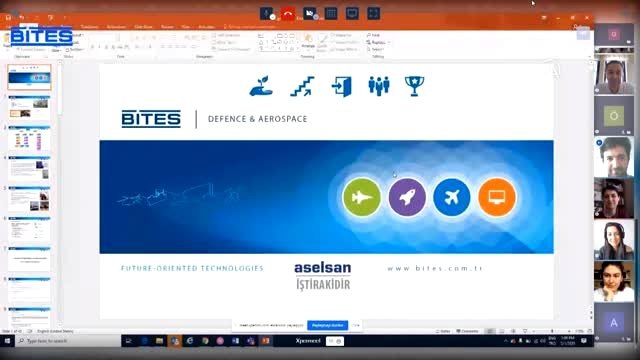Toggle Comments in the status bar
640x360 pixels.
point(467,331)
